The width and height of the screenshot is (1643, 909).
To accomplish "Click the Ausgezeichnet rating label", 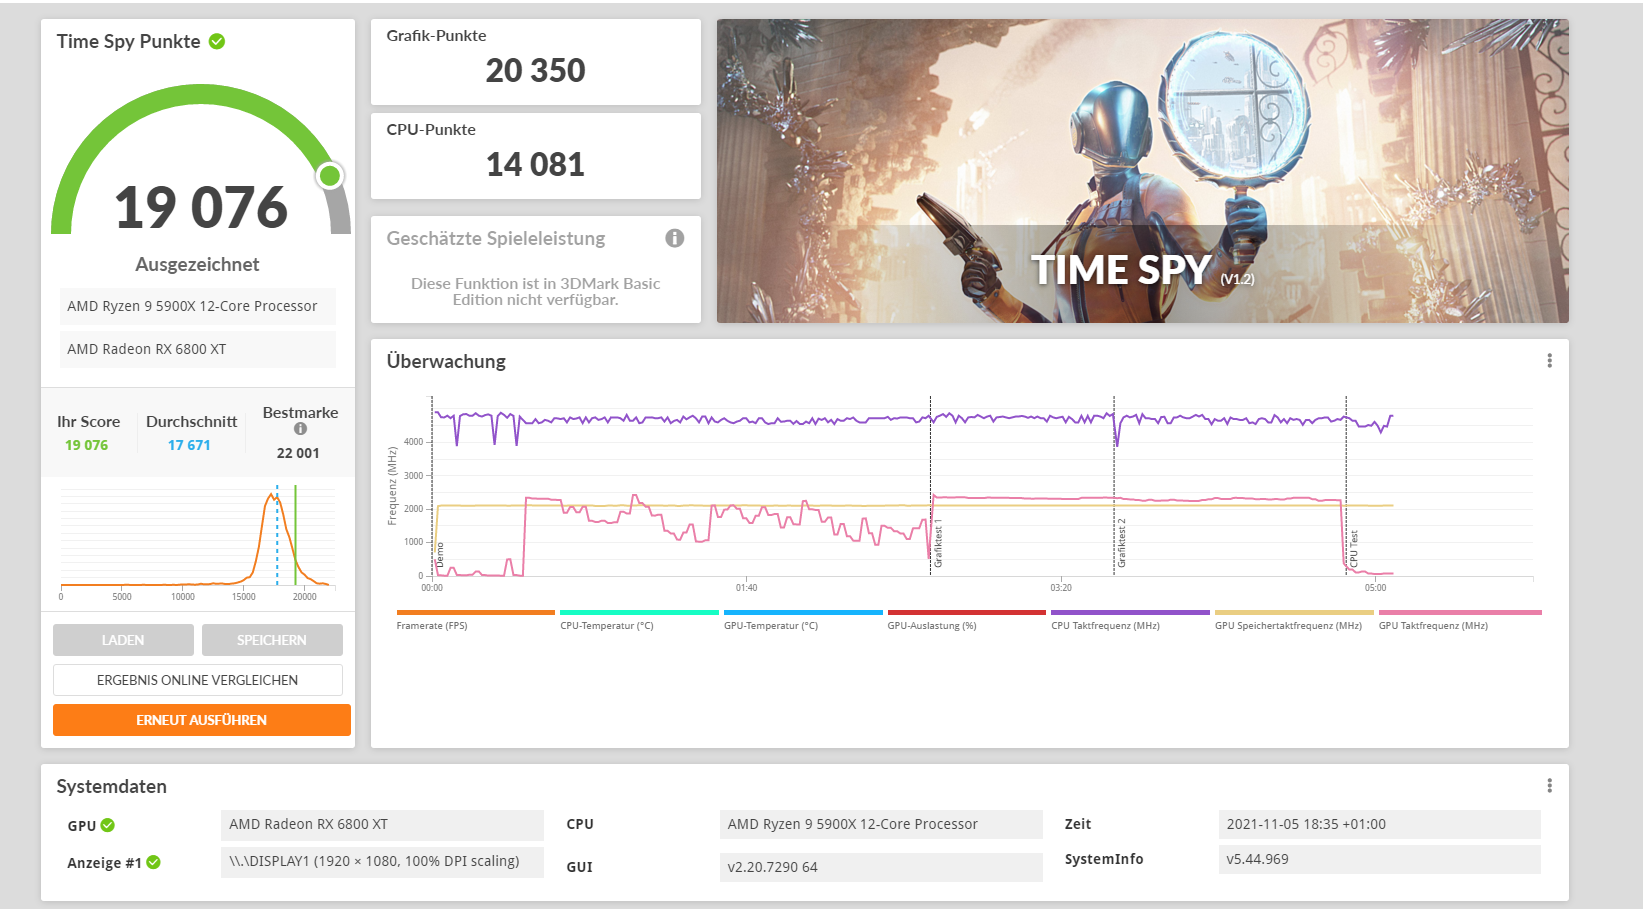I will [x=198, y=264].
